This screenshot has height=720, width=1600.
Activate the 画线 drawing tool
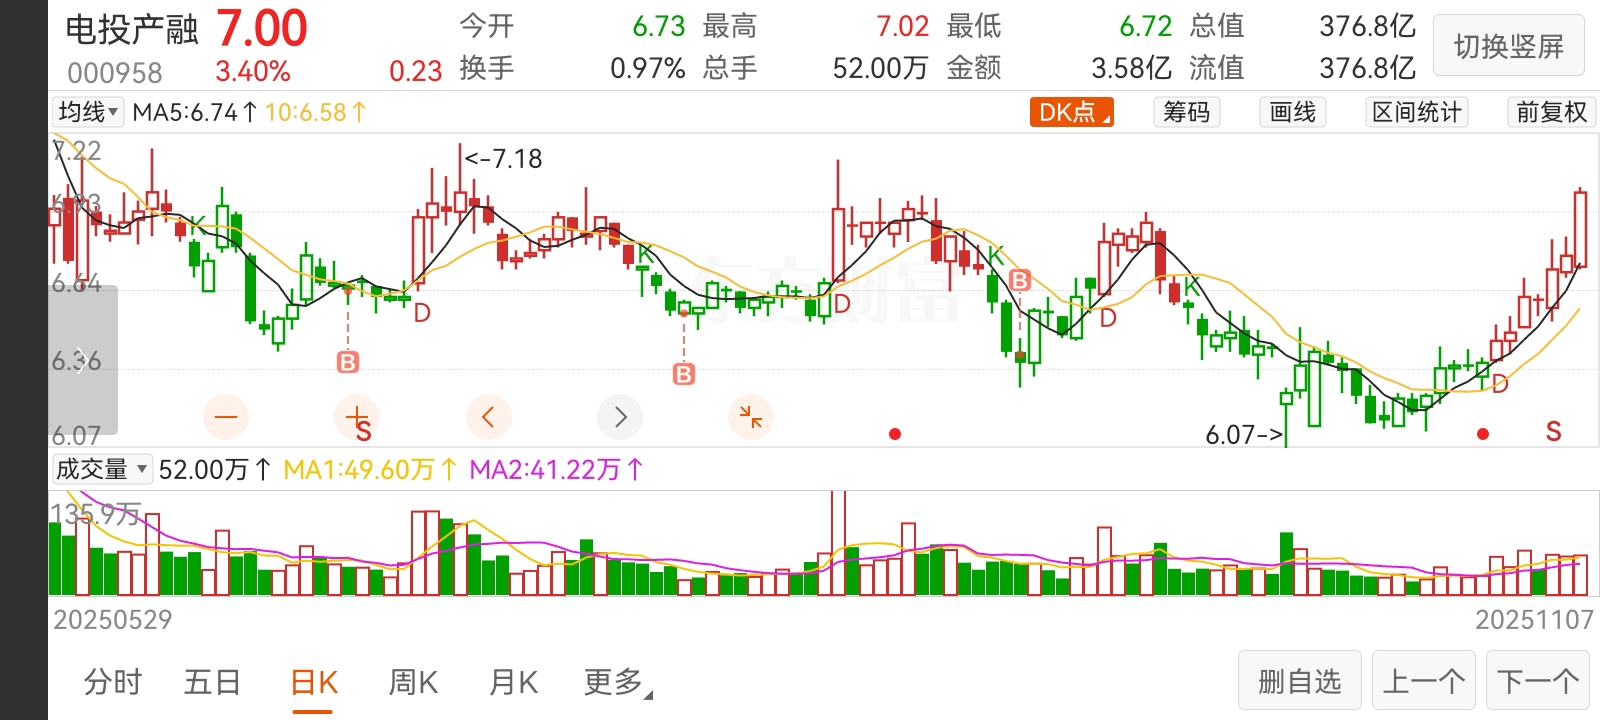click(1293, 112)
